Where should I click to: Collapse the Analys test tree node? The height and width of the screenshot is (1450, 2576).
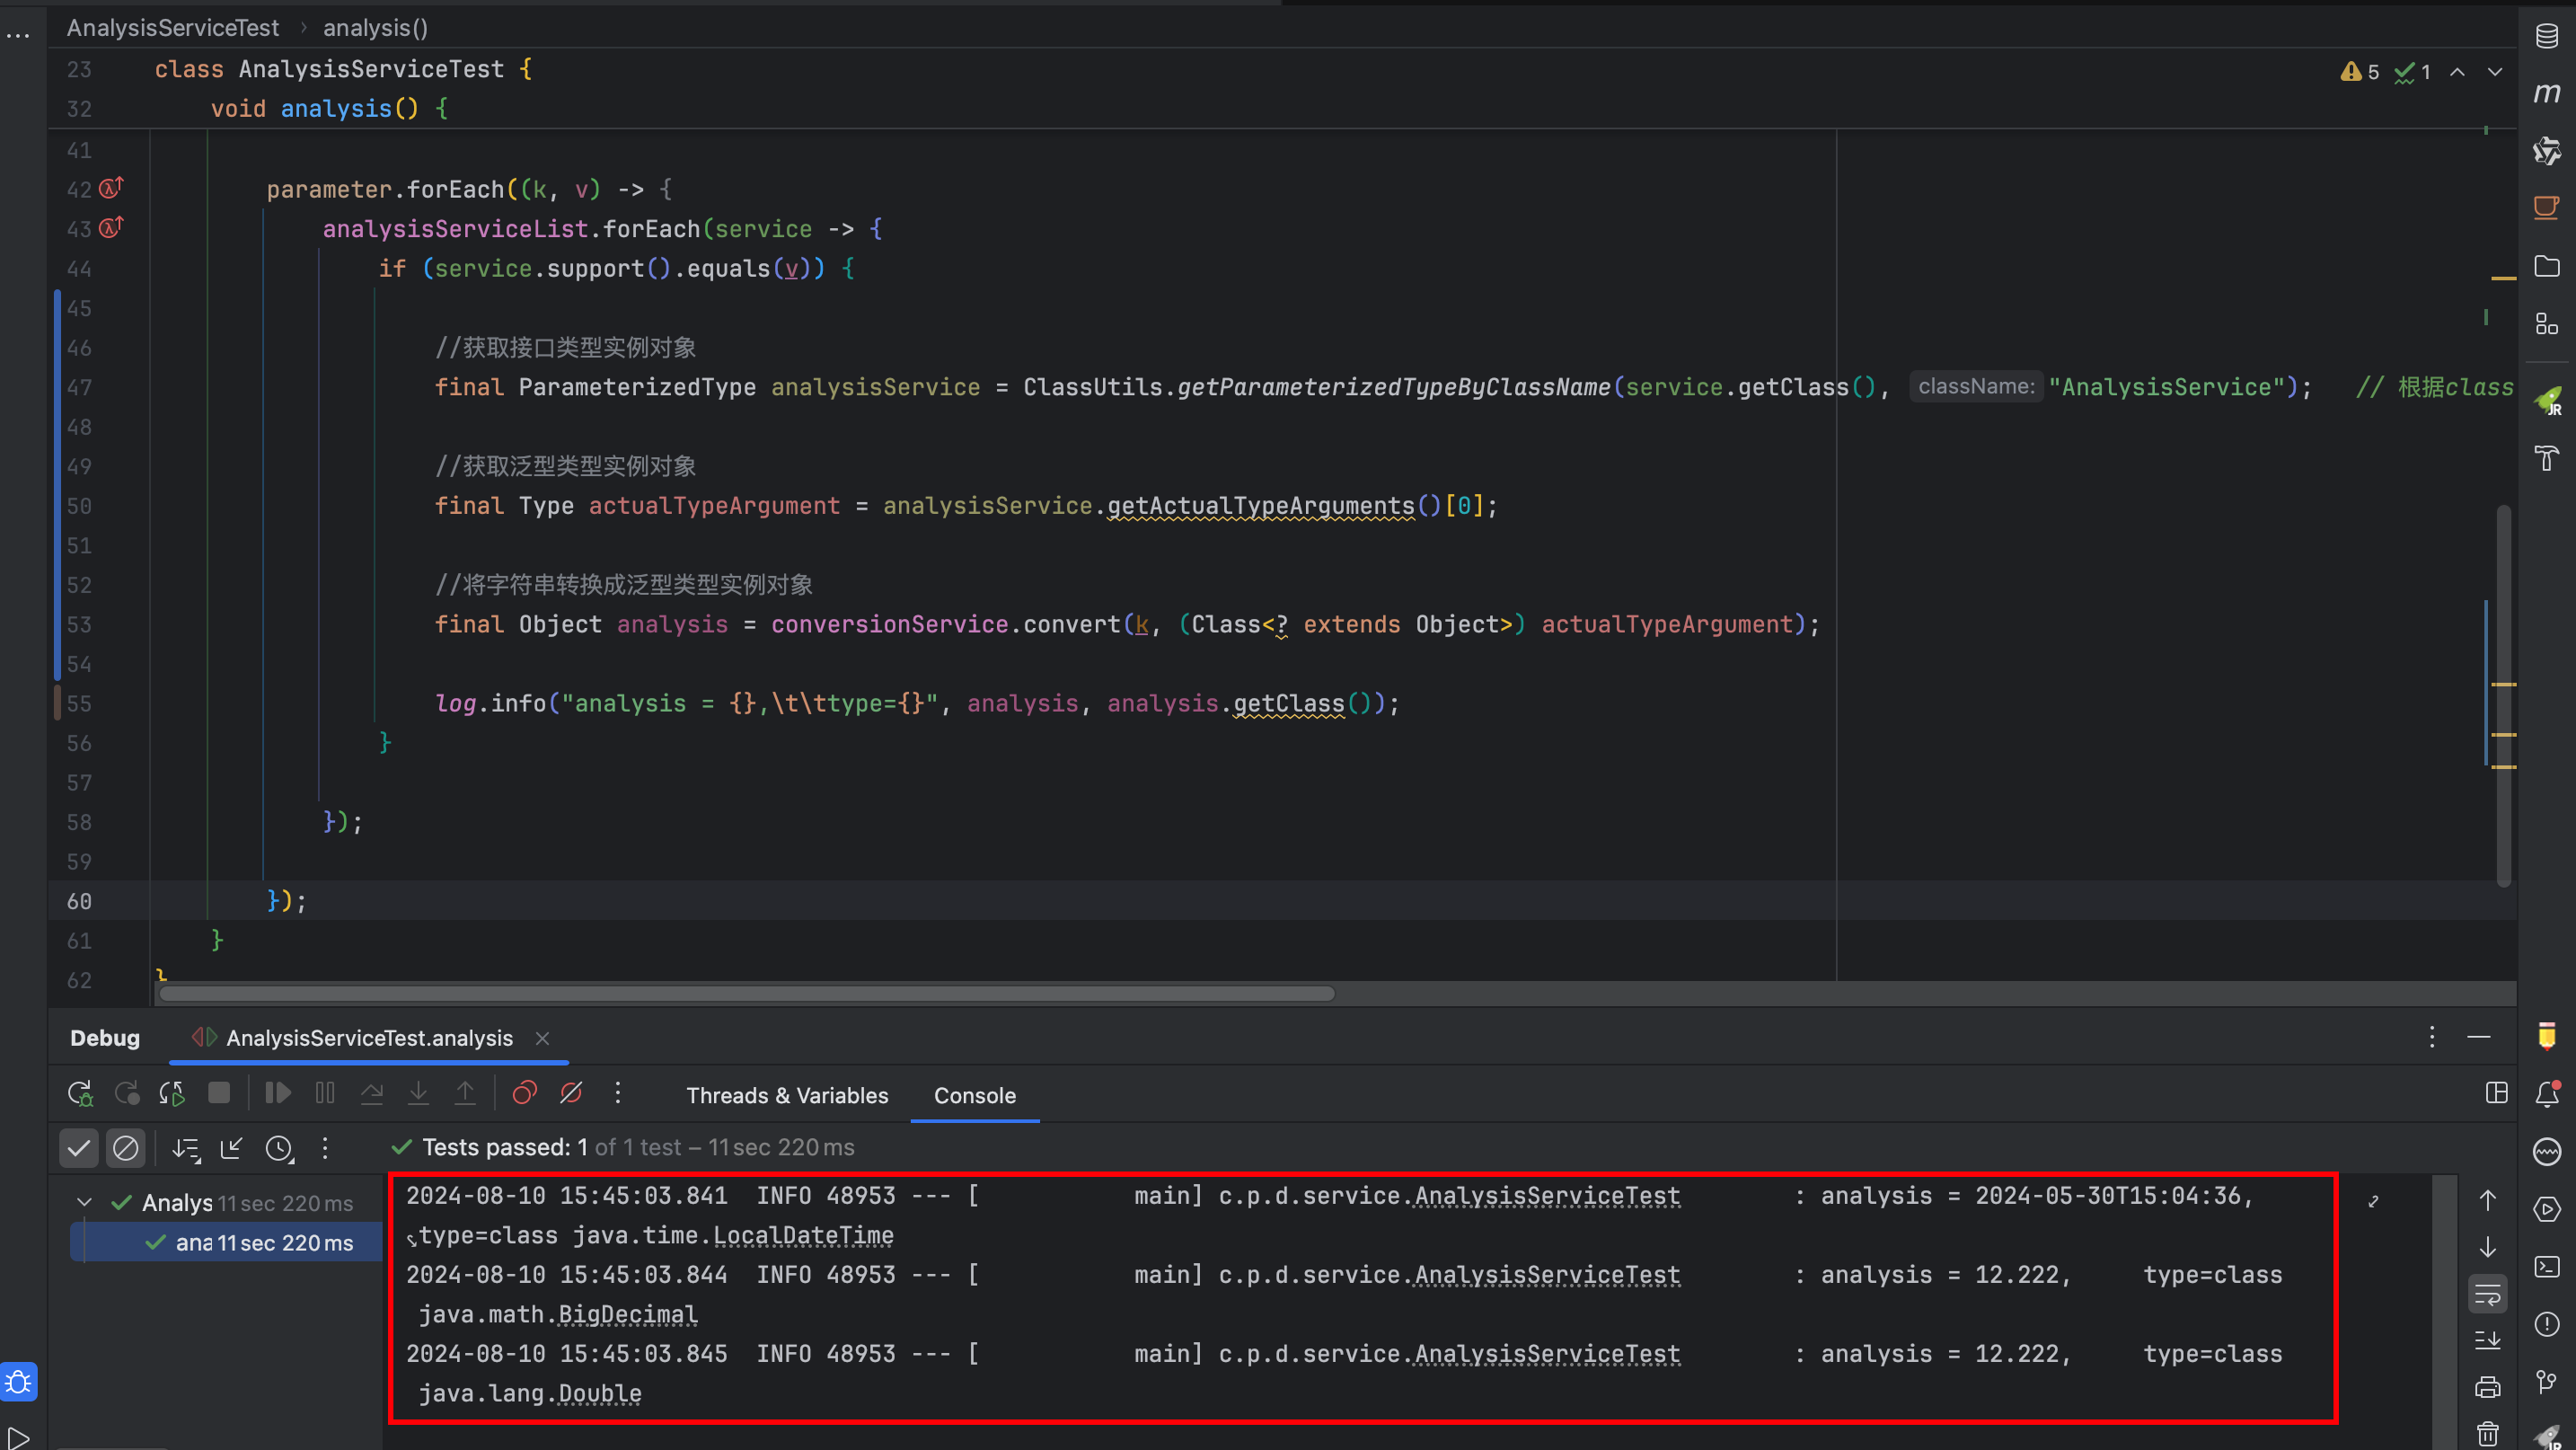(84, 1202)
